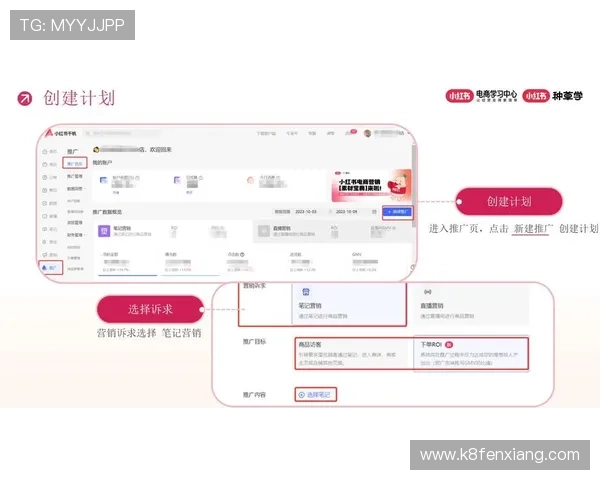The image size is (600, 480).
Task: Select the 曝光数 metric card
Action: 191,262
